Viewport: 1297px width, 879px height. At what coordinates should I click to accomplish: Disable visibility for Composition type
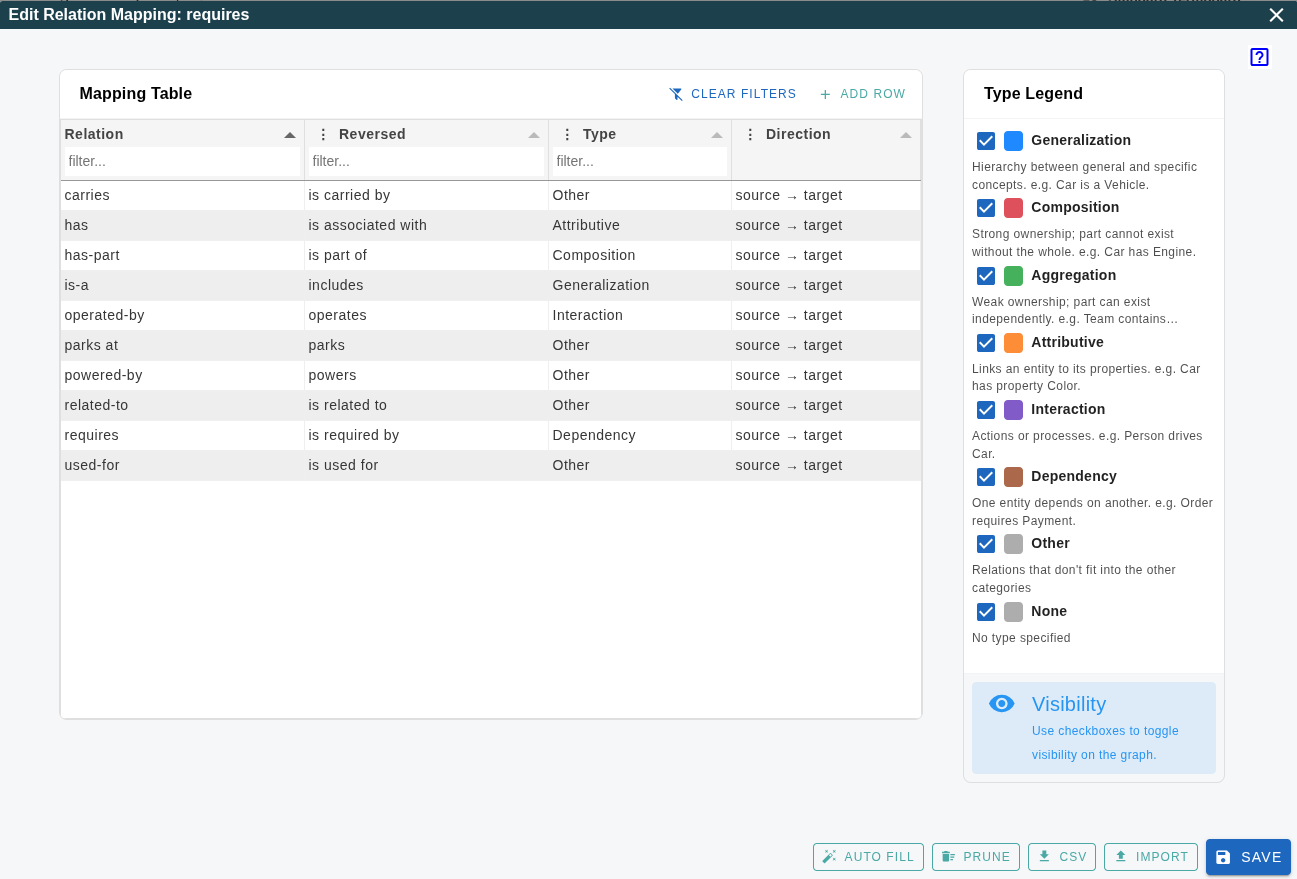click(x=986, y=208)
